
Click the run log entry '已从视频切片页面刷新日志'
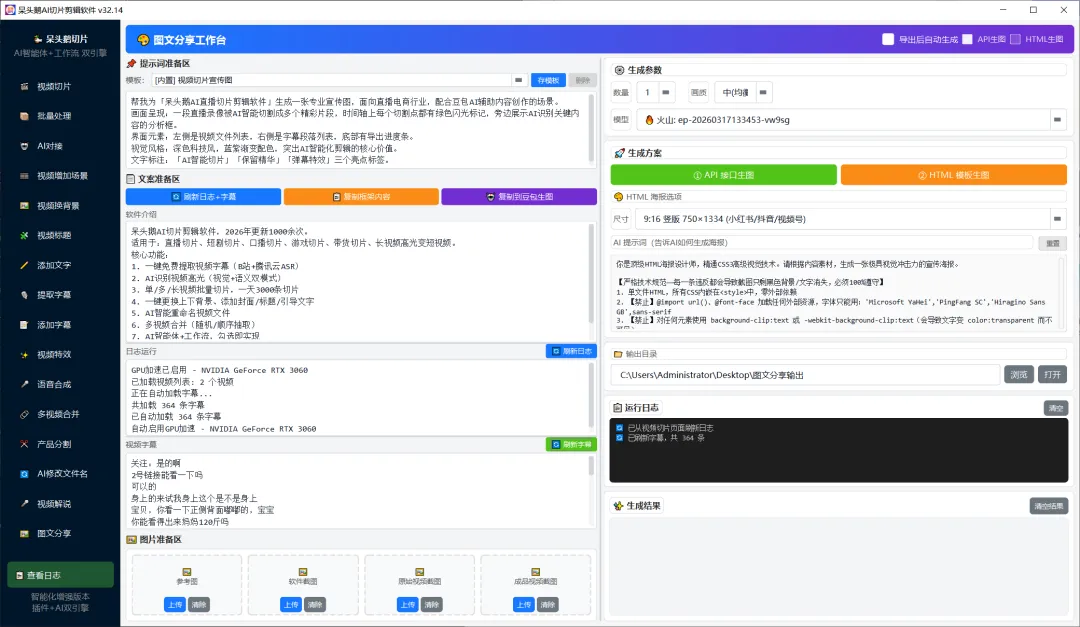coord(670,428)
